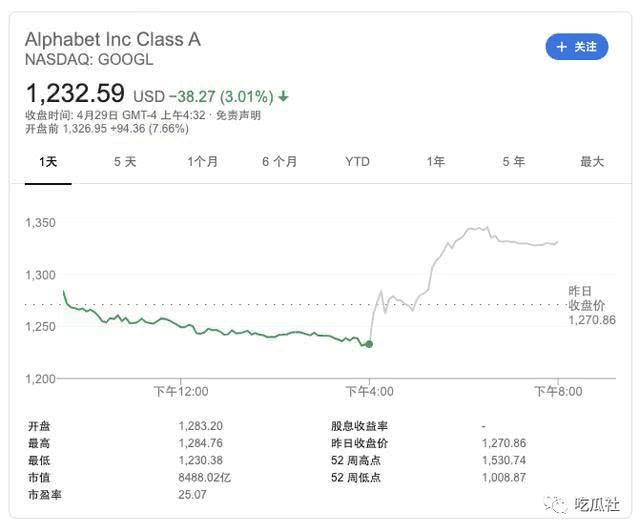This screenshot has width=640, height=532.
Task: Click the 市盈率 value 25.07
Action: click(x=191, y=494)
